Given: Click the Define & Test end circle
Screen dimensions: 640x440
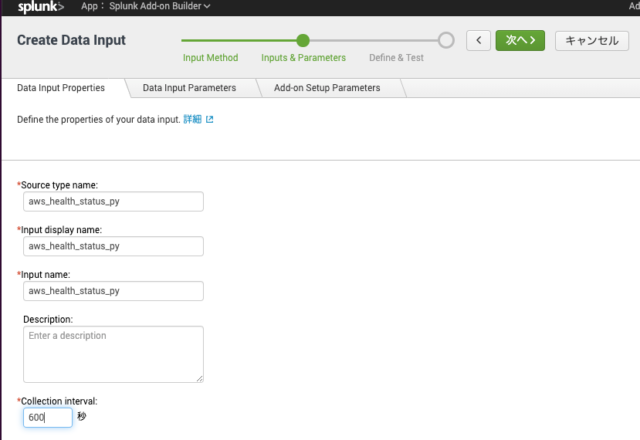Looking at the screenshot, I should point(446,40).
